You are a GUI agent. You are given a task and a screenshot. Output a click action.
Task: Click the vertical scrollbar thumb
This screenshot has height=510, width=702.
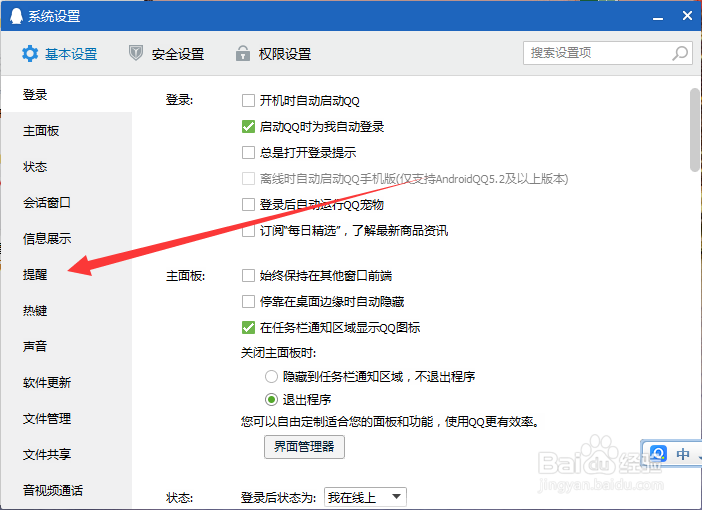point(695,130)
